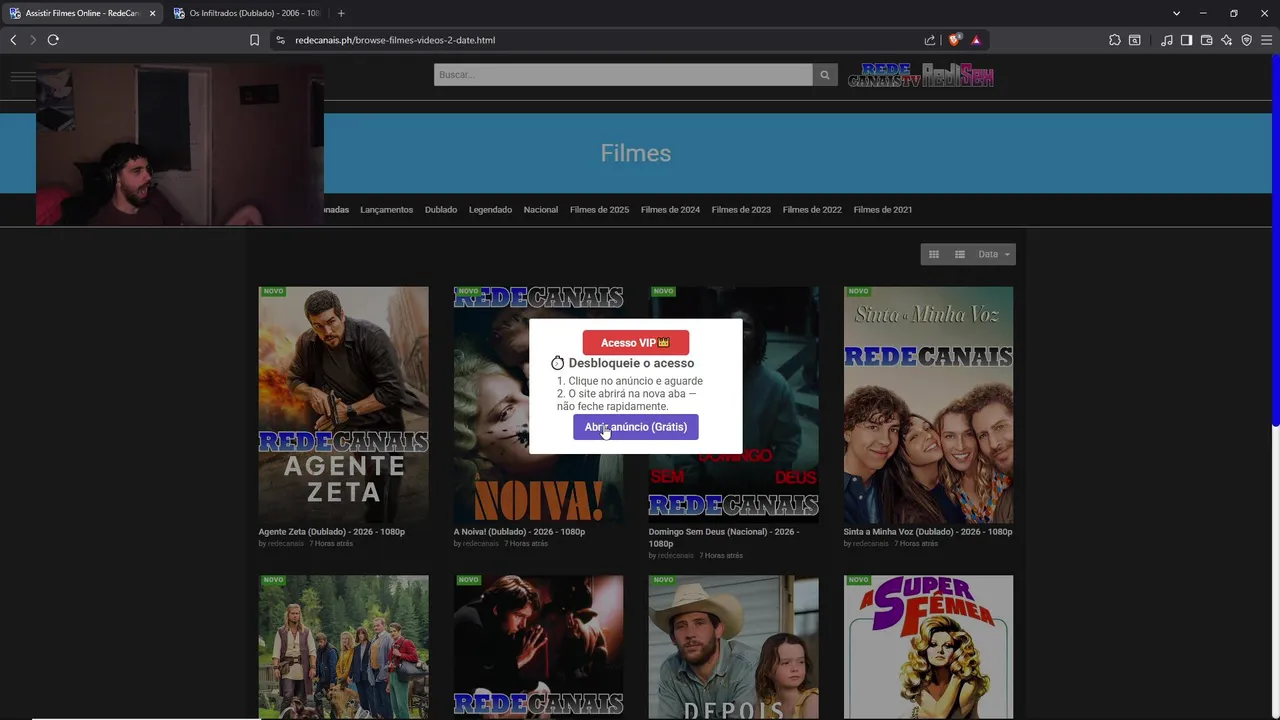Open the Leo AI sparkle icon

tap(1226, 40)
